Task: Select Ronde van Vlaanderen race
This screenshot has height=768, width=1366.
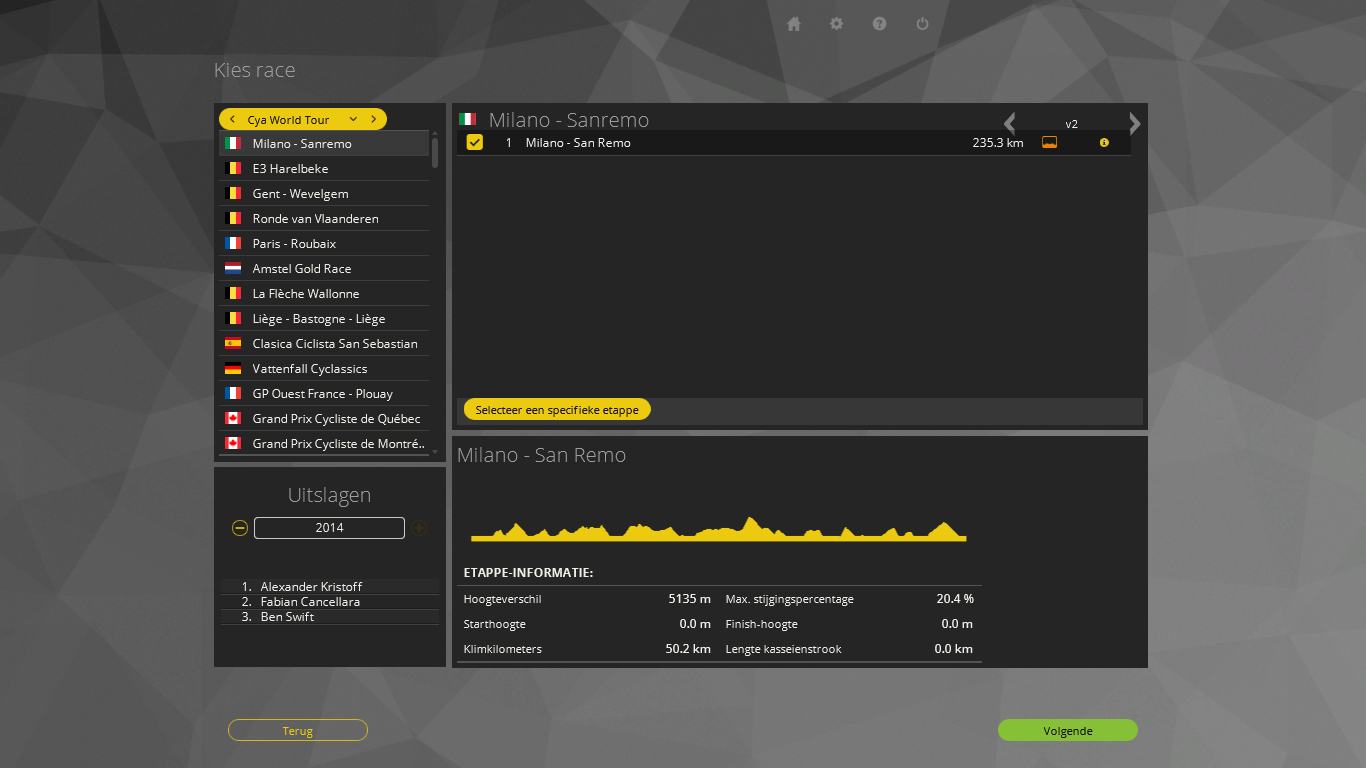Action: click(x=315, y=219)
